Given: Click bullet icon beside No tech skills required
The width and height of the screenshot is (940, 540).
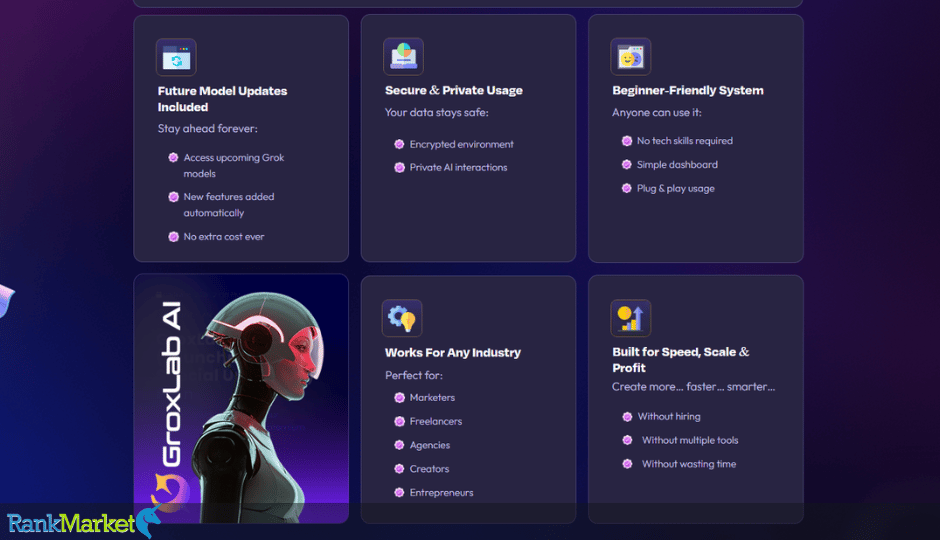Looking at the screenshot, I should point(626,141).
